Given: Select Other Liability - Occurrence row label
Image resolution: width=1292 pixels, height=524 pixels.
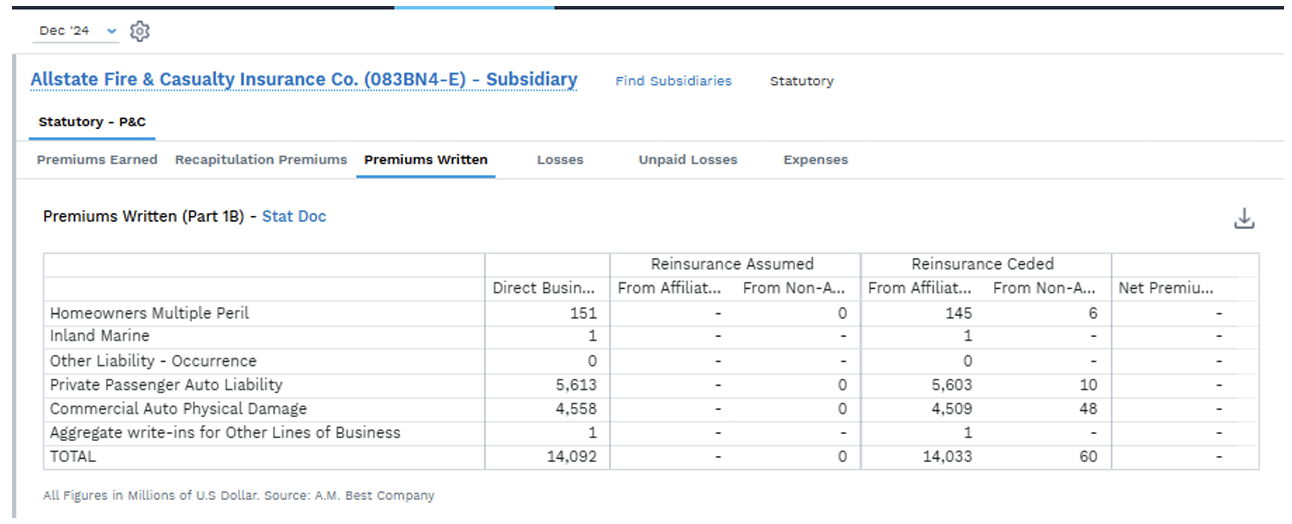Looking at the screenshot, I should coord(153,361).
